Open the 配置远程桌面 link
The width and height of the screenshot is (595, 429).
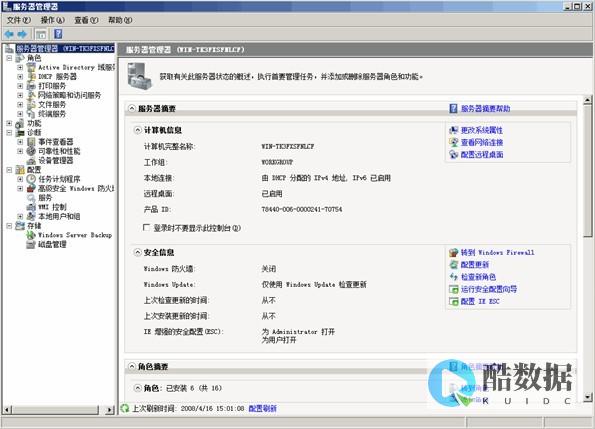pos(482,154)
